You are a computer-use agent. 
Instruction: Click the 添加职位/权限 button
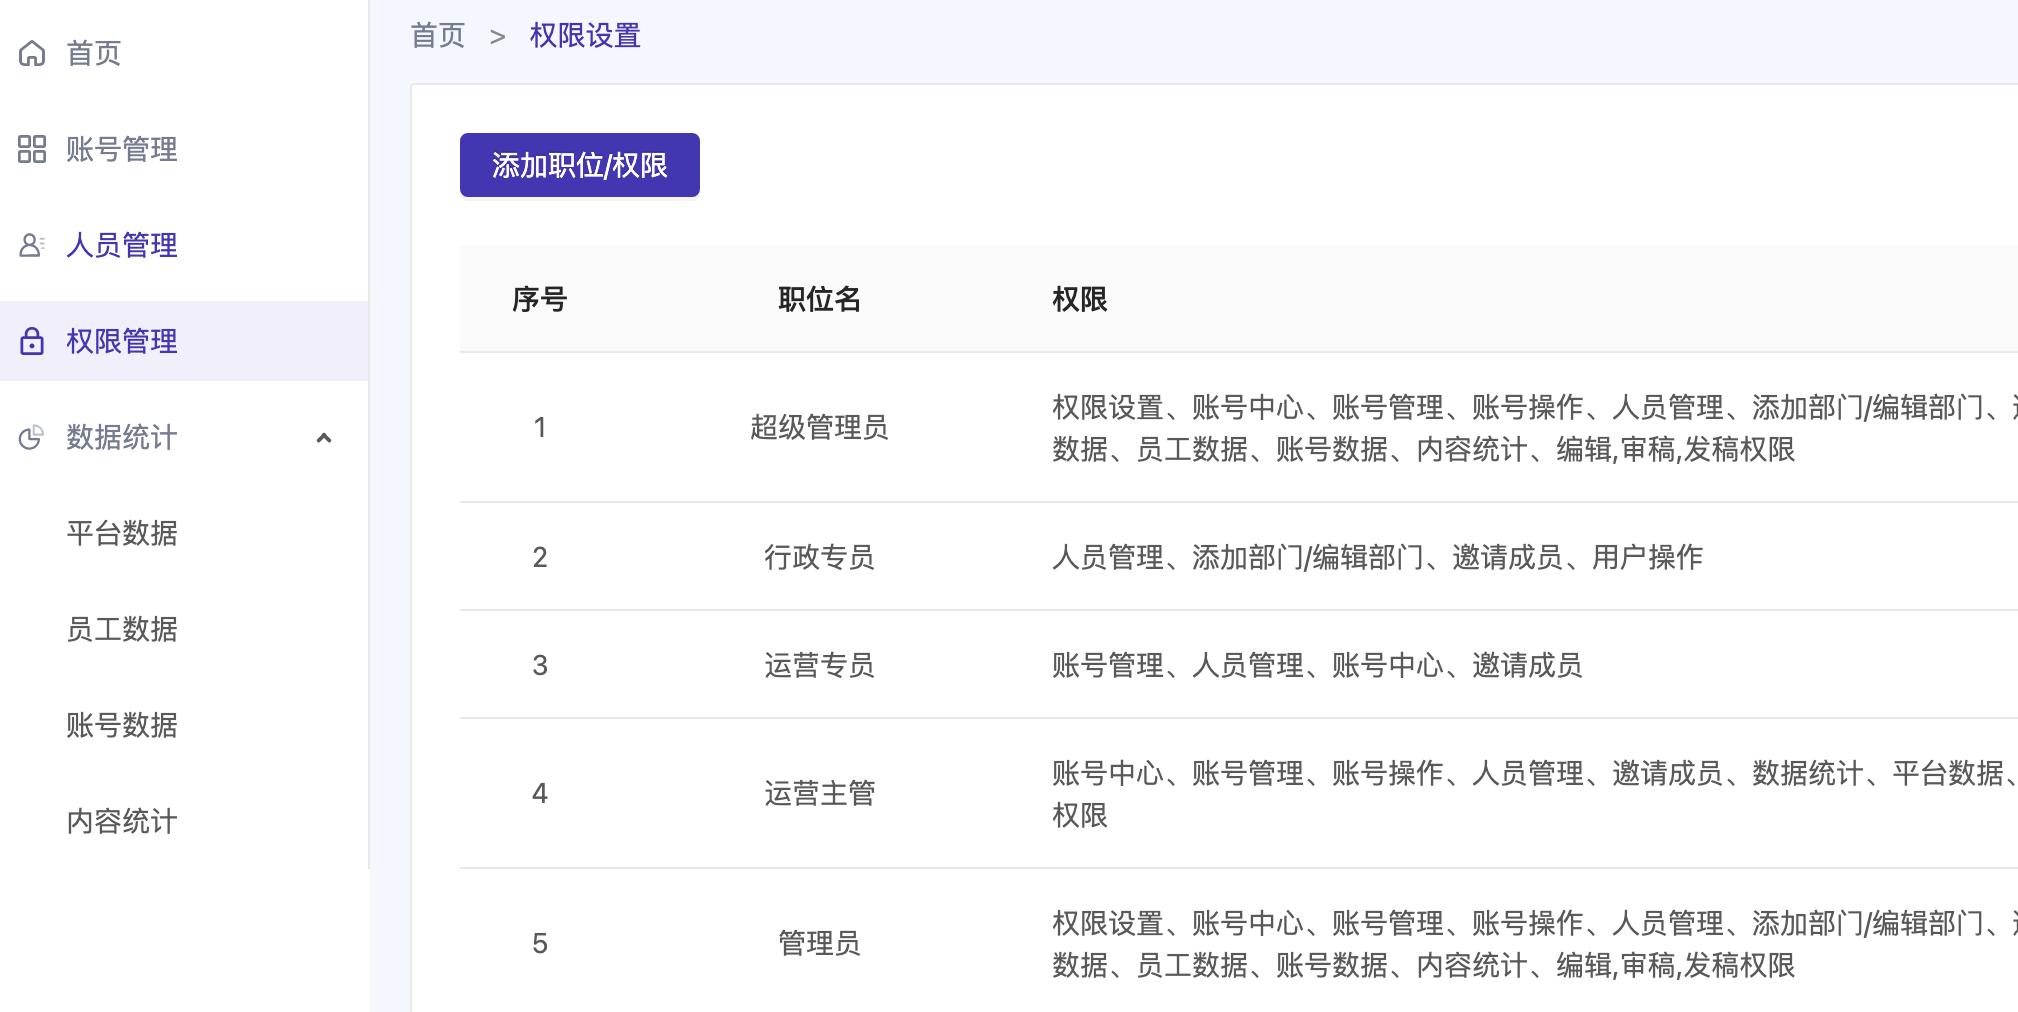tap(579, 164)
